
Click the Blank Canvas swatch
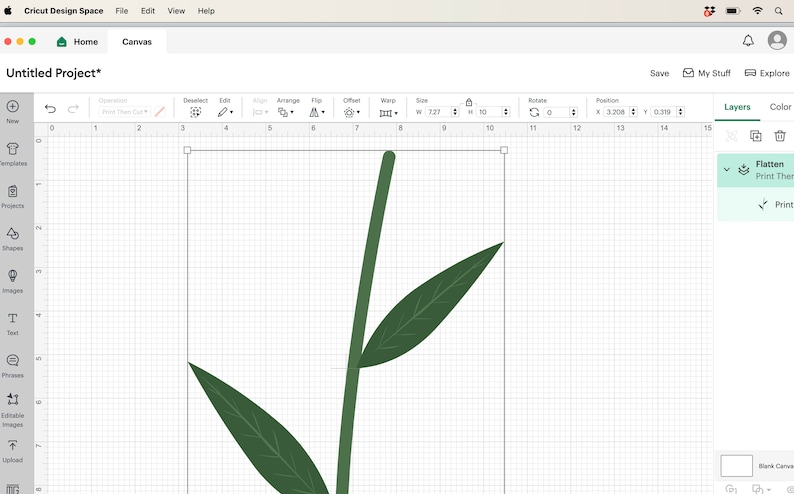pos(736,466)
